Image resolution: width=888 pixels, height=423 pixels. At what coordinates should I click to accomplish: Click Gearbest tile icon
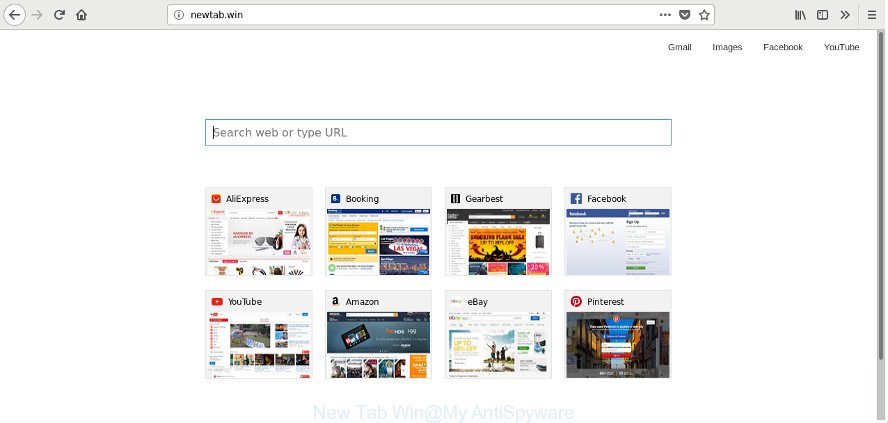click(455, 199)
